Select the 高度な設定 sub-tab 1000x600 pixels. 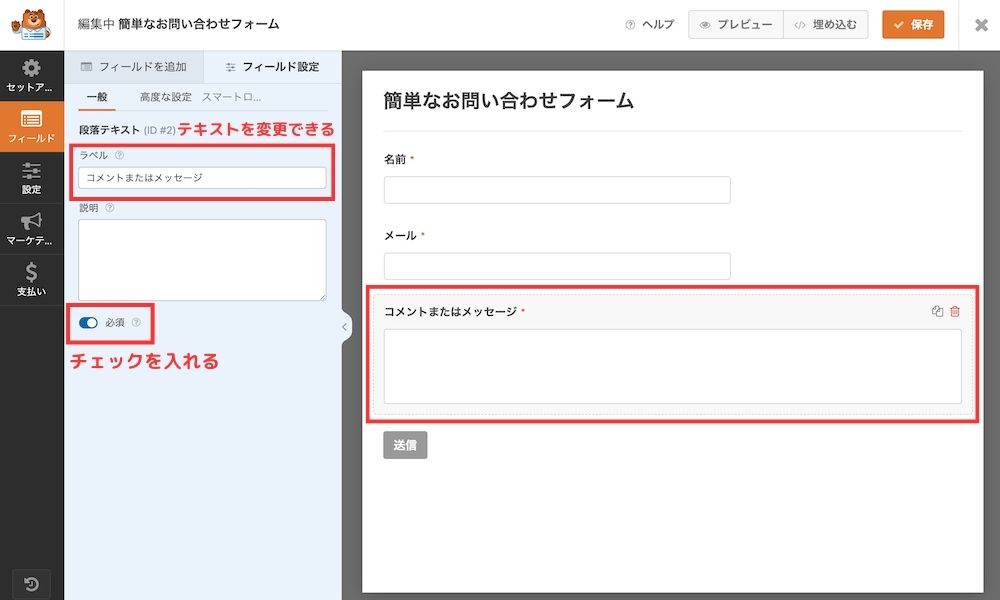[166, 97]
